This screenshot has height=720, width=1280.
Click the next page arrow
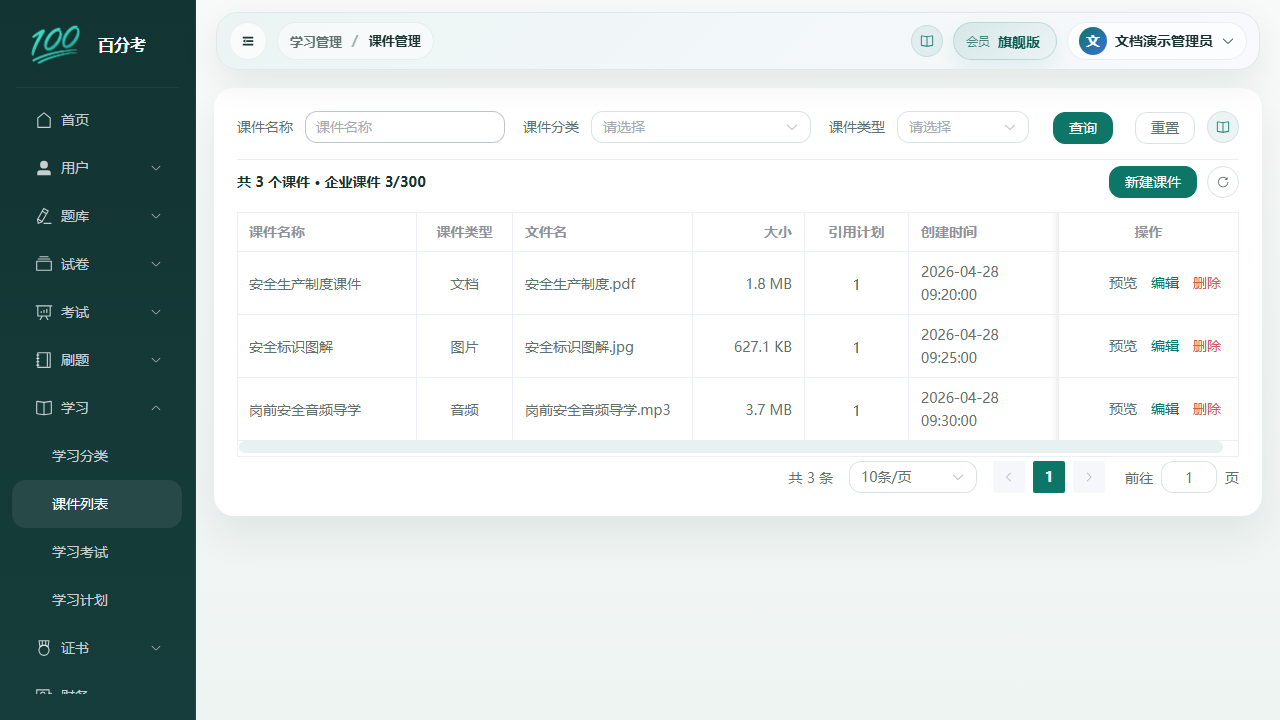click(x=1089, y=477)
